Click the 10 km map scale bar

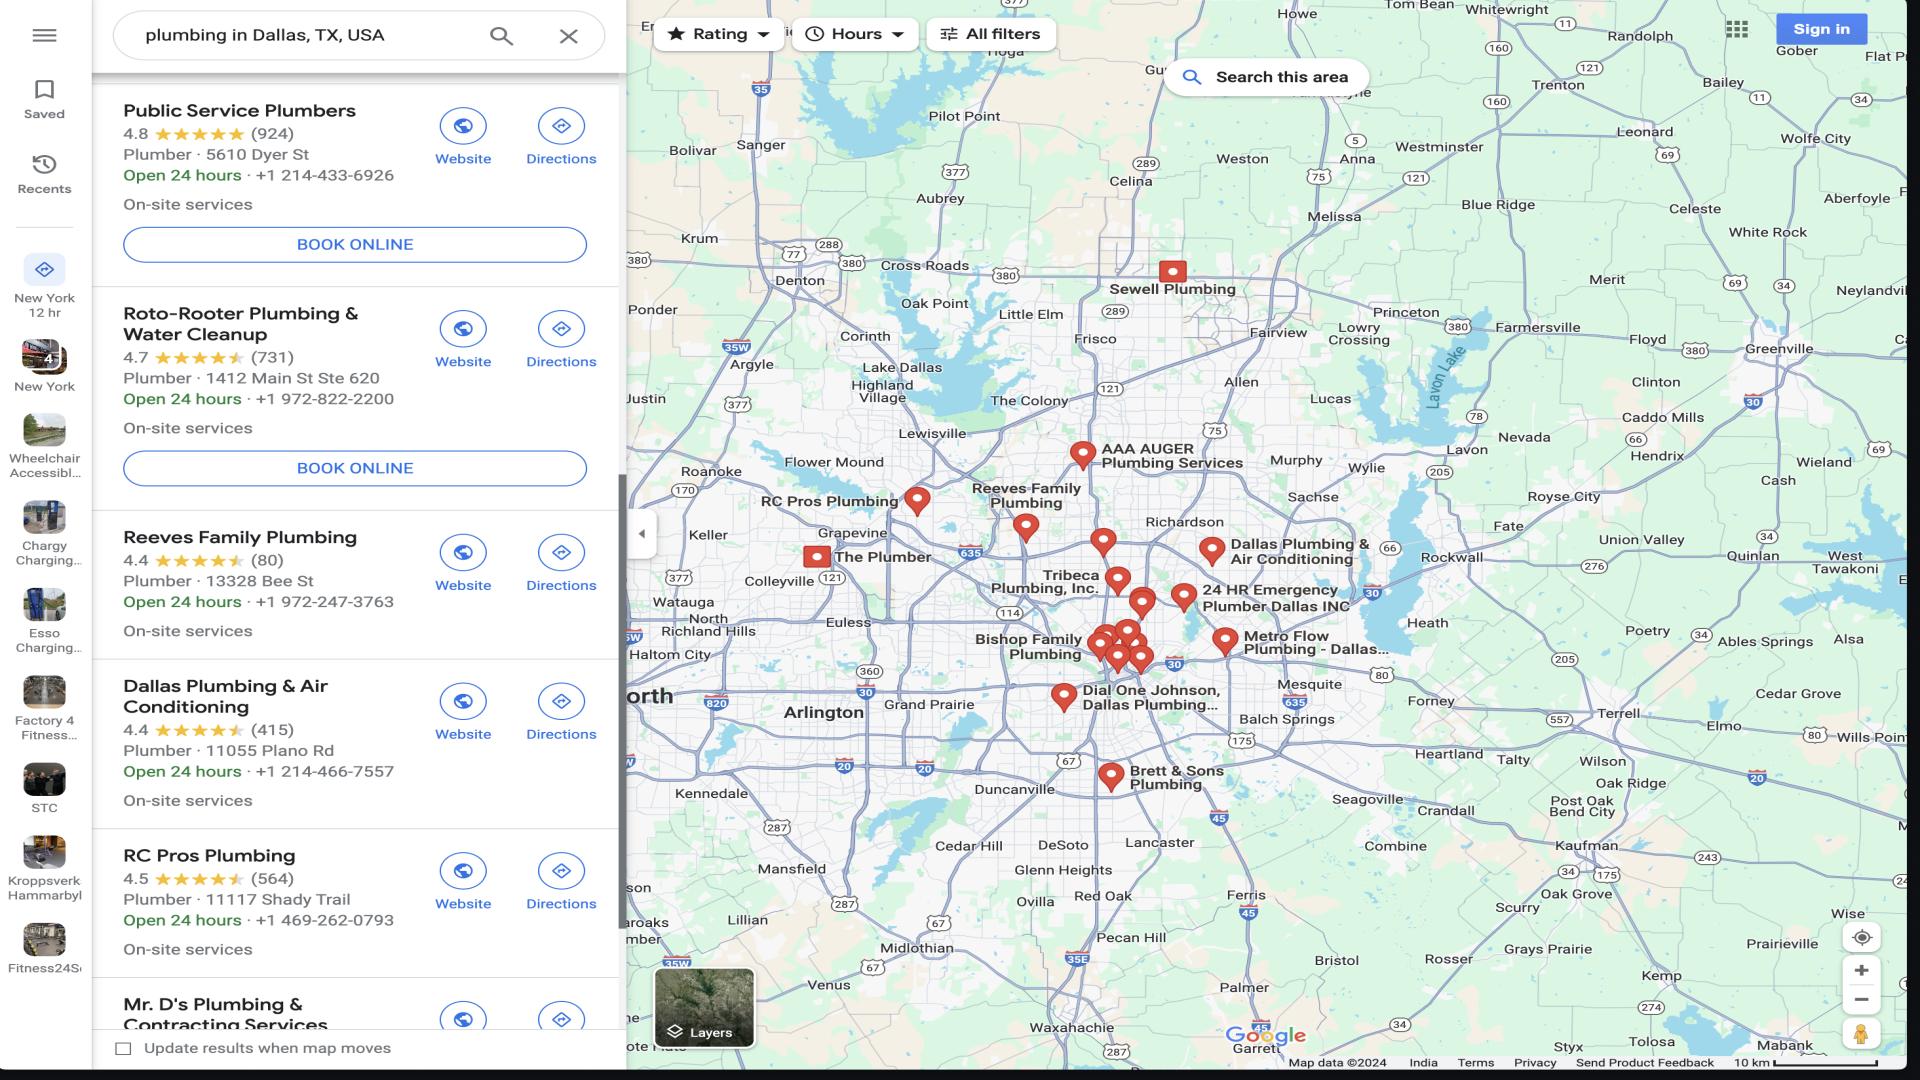tap(1805, 1063)
